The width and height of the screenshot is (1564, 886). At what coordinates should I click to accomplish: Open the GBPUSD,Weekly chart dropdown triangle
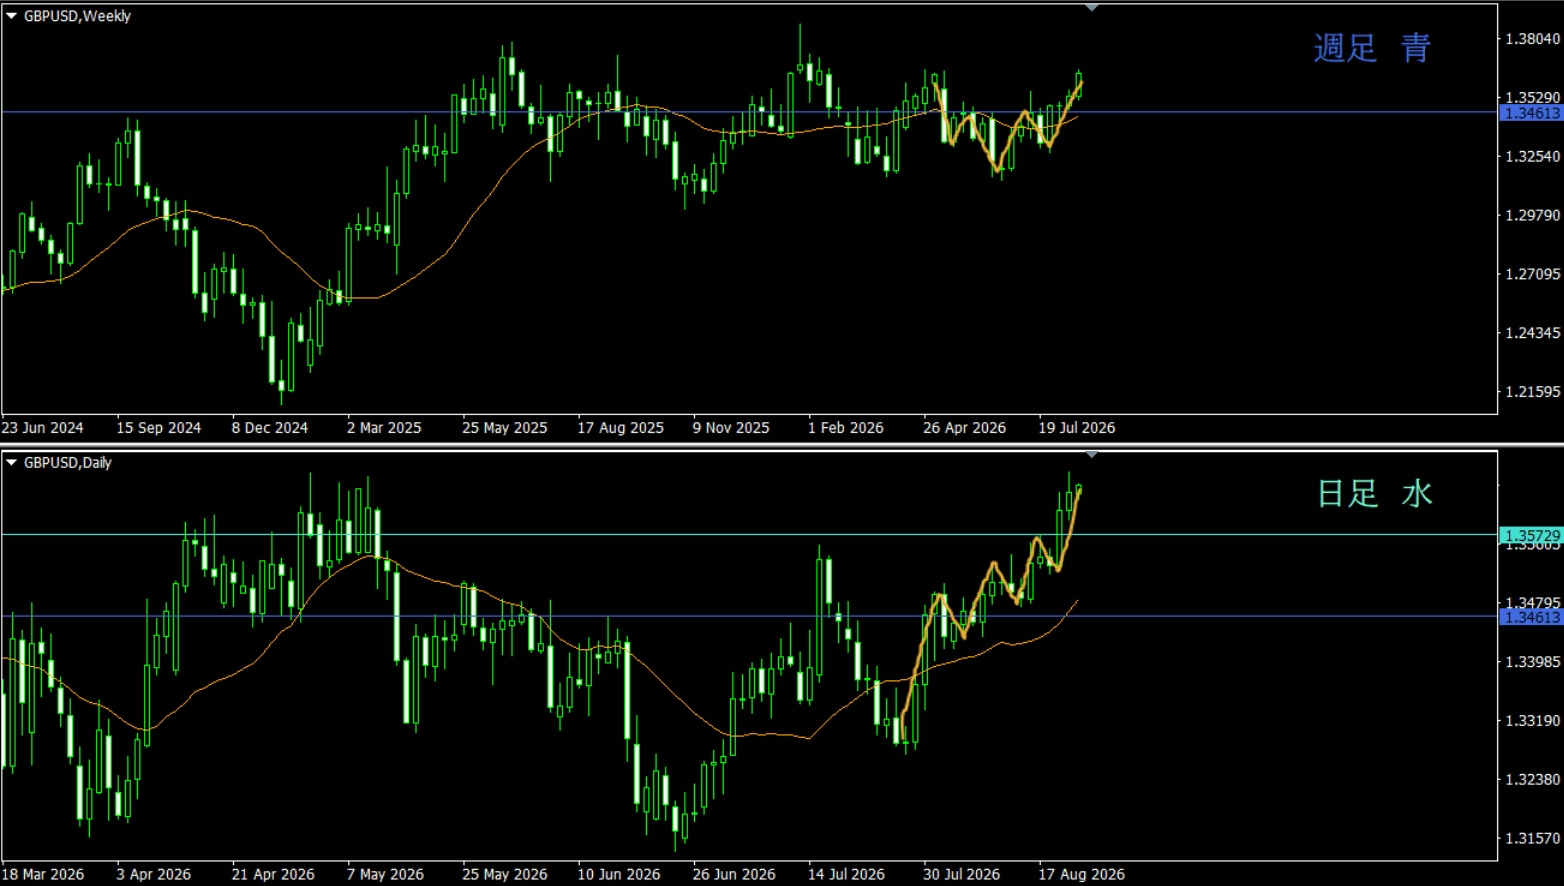[x=12, y=16]
